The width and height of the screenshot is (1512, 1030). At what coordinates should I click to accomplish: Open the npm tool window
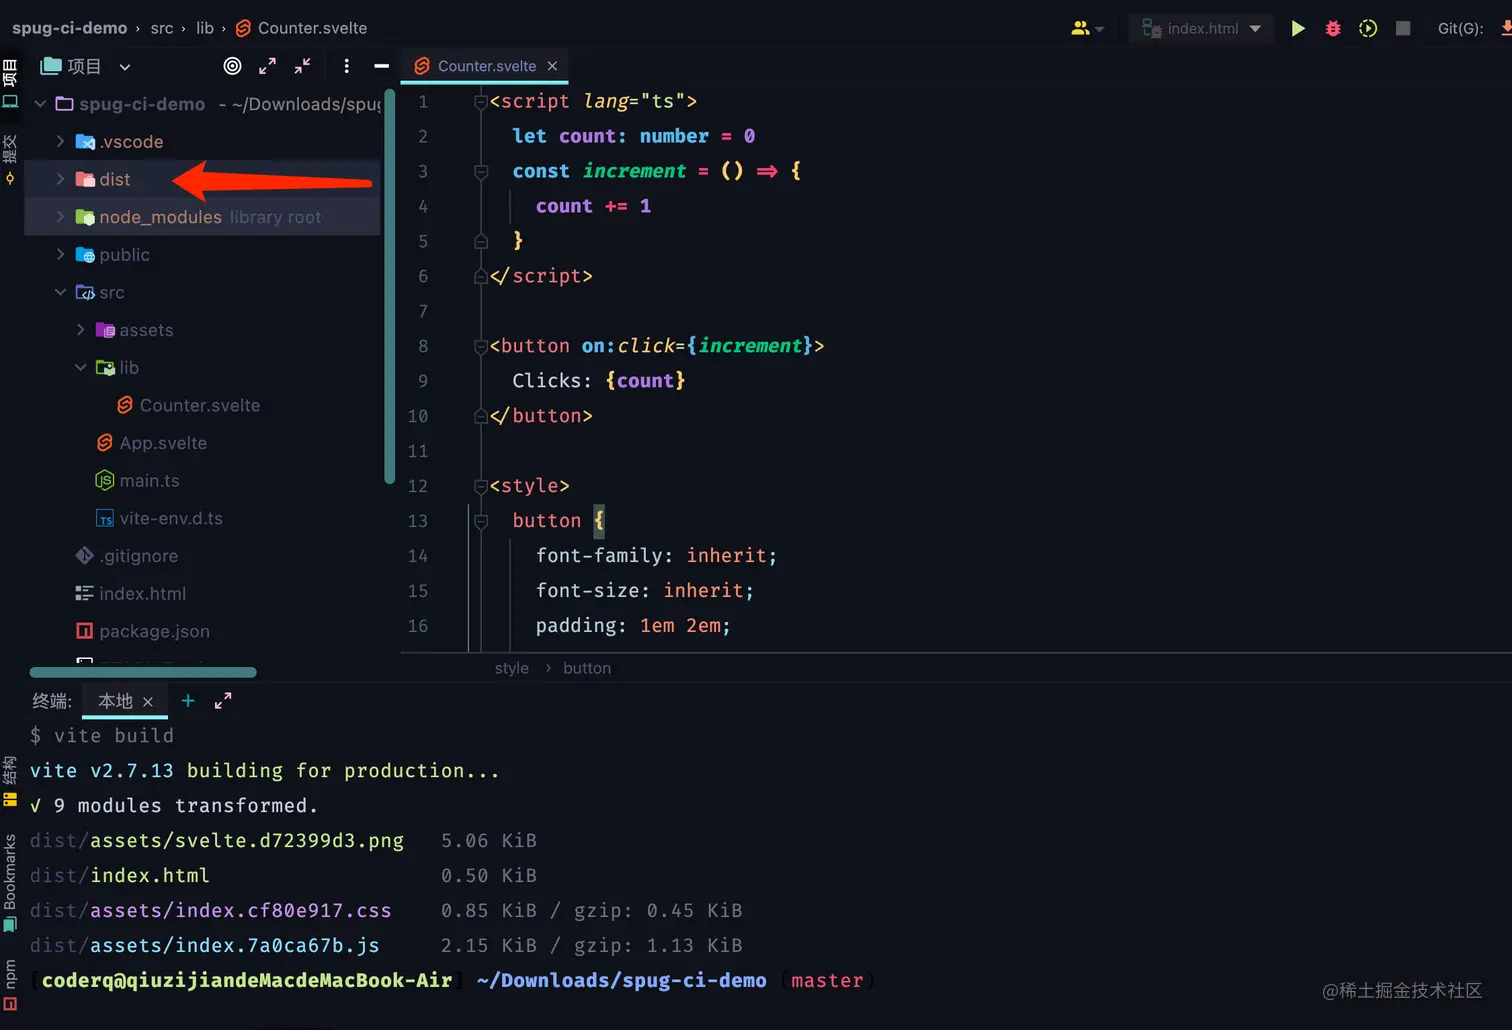(x=10, y=984)
